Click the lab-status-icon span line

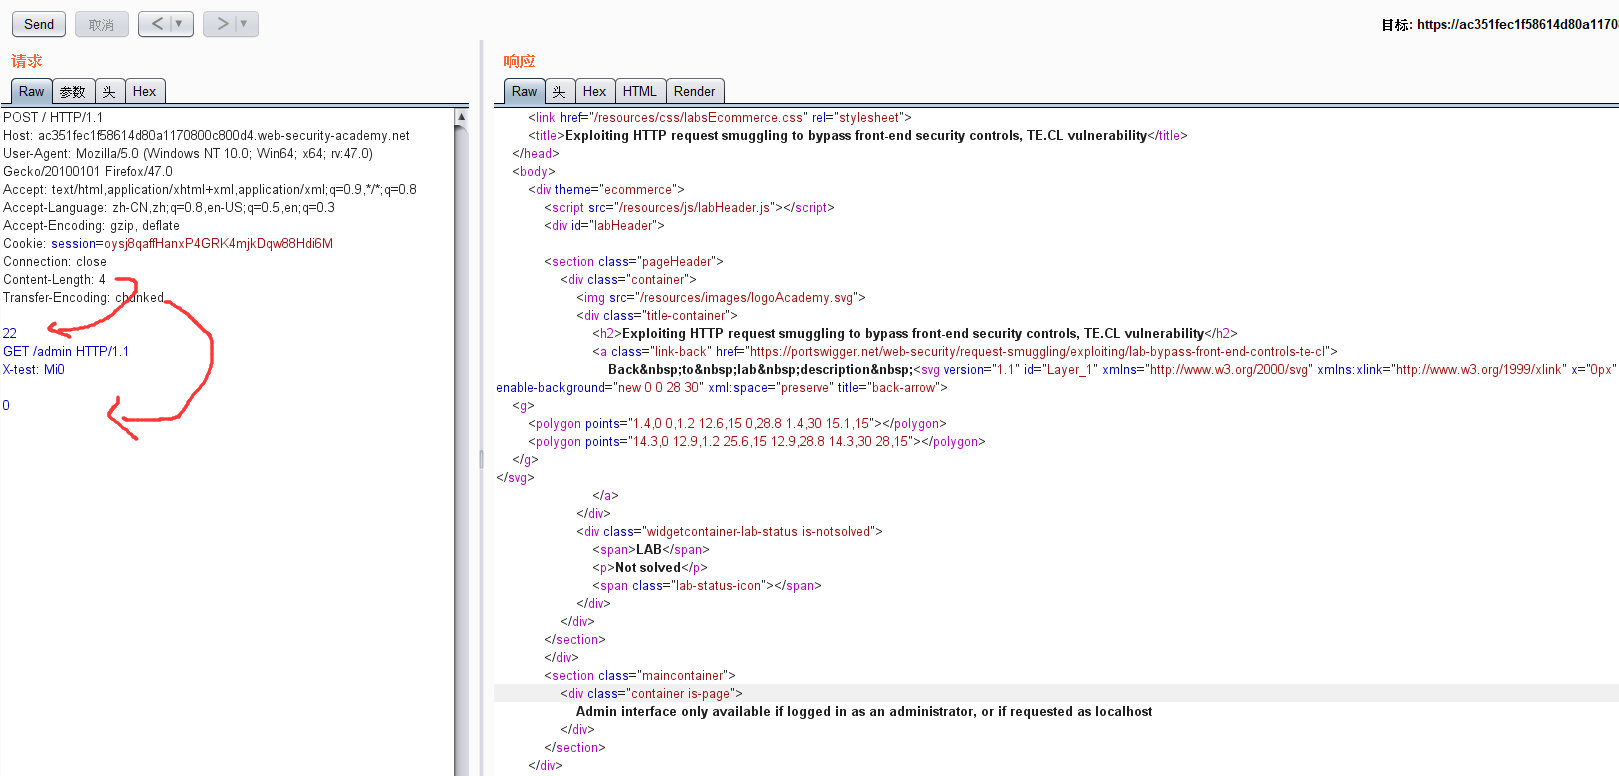tap(706, 585)
